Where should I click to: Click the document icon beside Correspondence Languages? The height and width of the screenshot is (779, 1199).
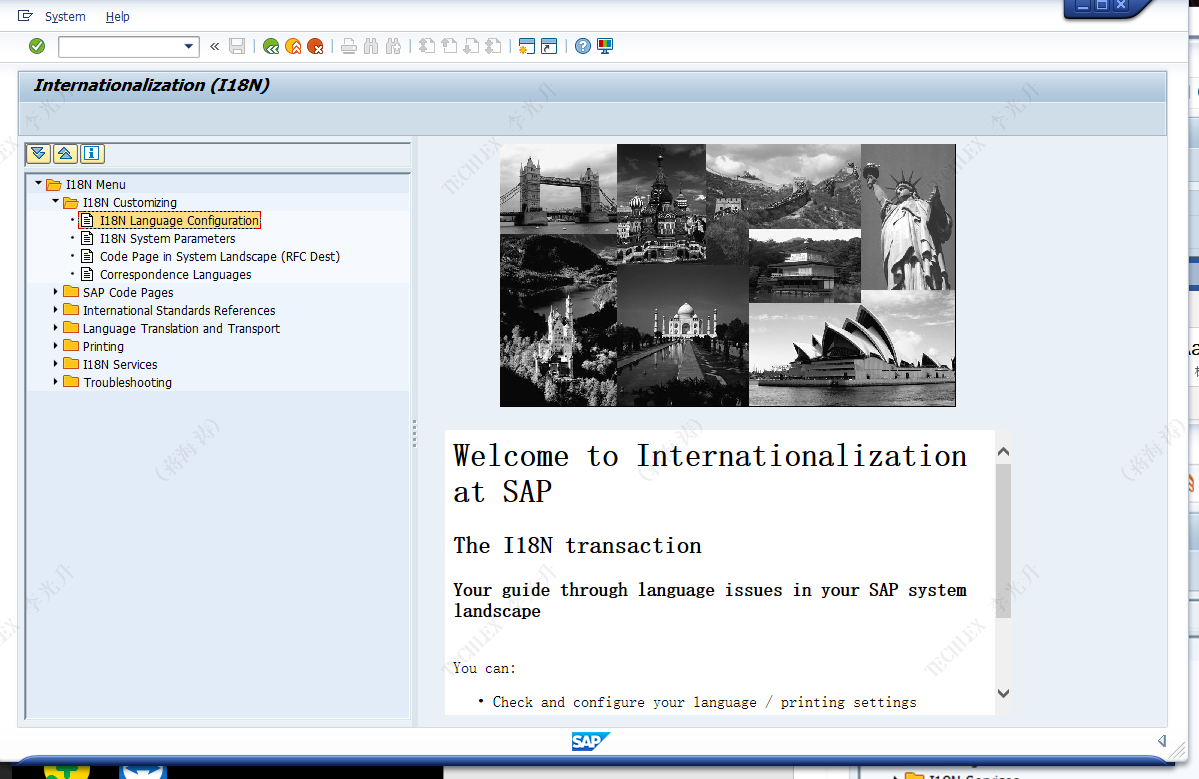click(87, 274)
